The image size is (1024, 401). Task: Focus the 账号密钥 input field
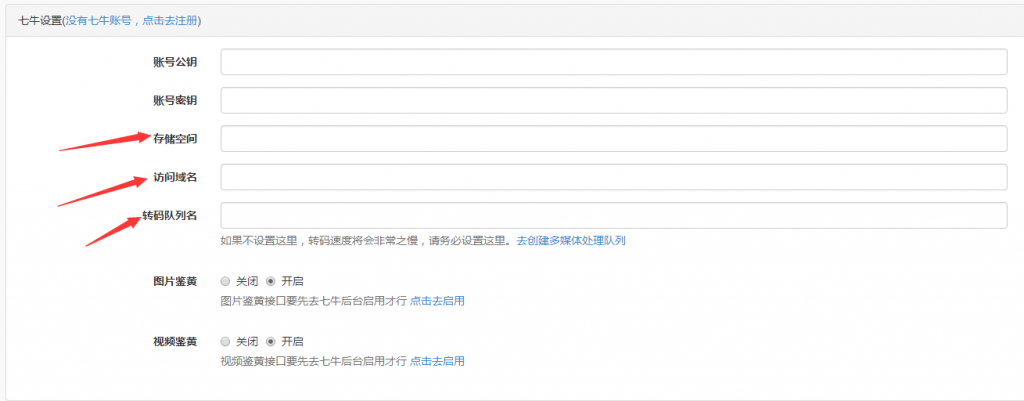614,101
